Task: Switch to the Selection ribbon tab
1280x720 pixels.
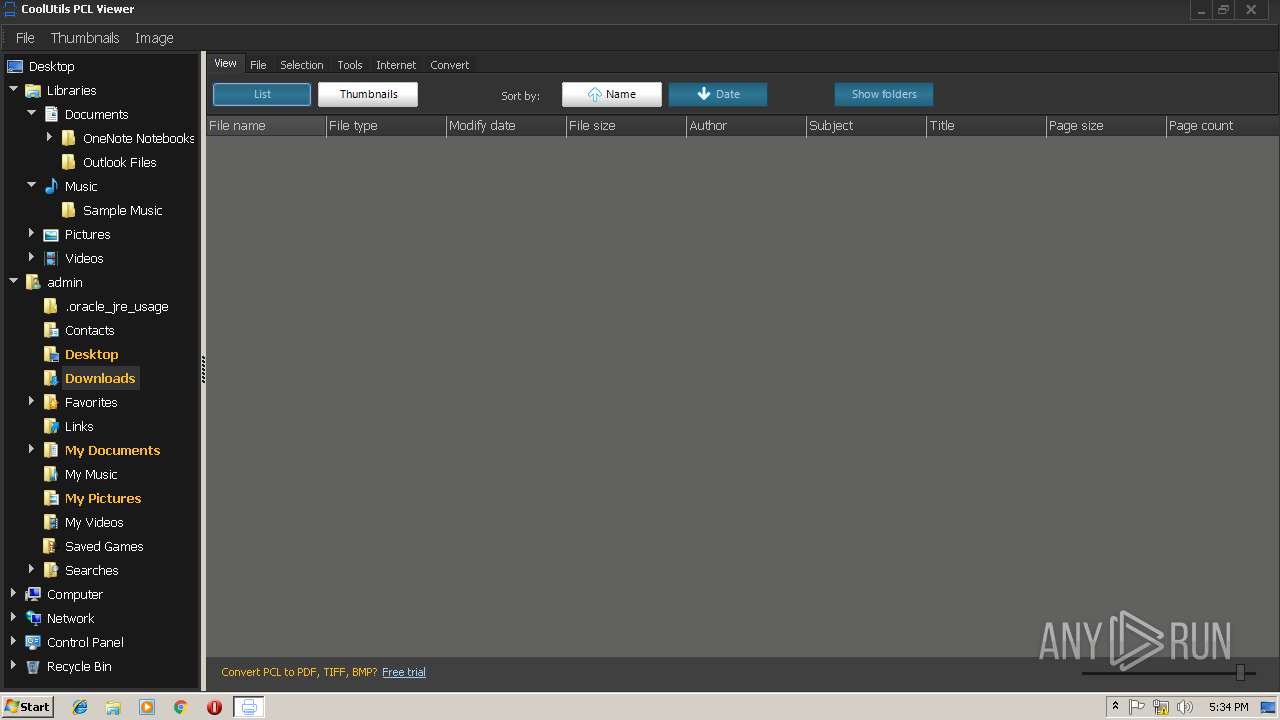Action: coord(301,65)
